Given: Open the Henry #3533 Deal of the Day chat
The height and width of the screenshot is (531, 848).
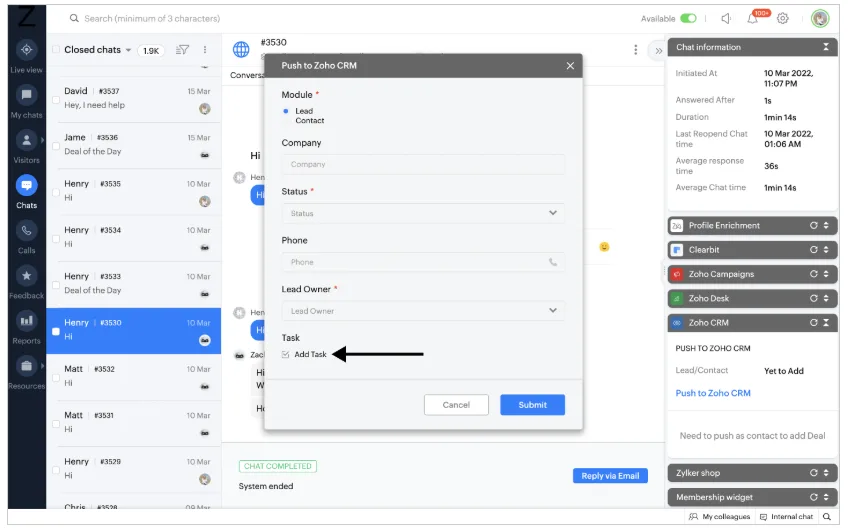Looking at the screenshot, I should click(134, 284).
